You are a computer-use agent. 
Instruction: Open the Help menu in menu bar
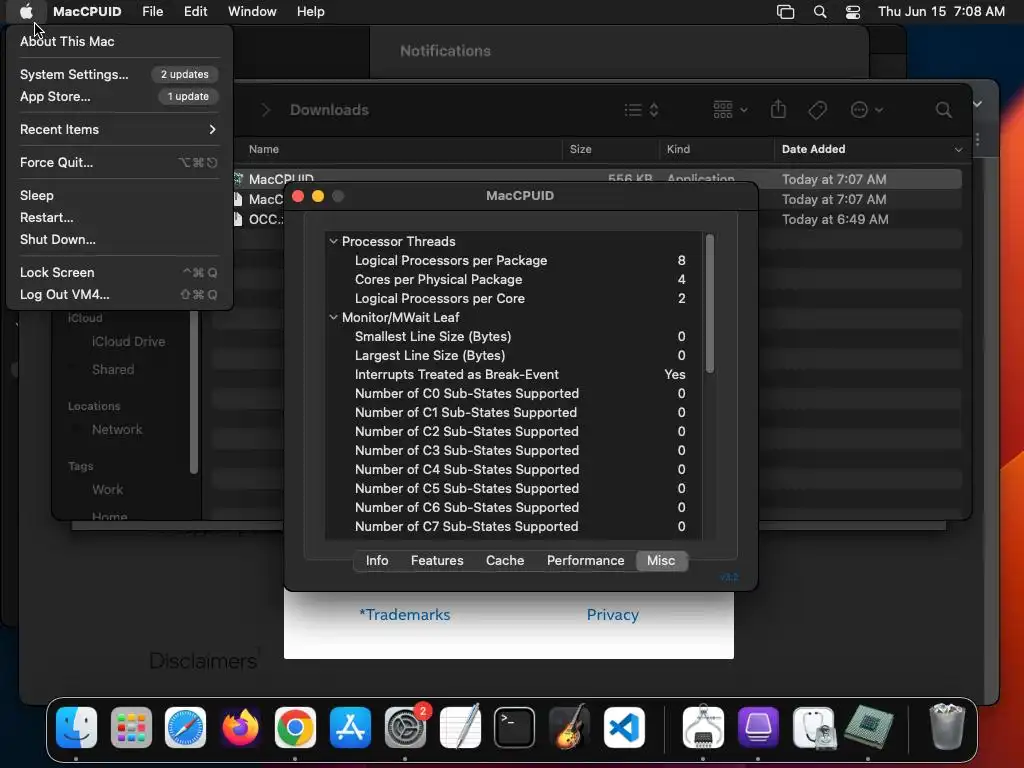click(x=310, y=11)
